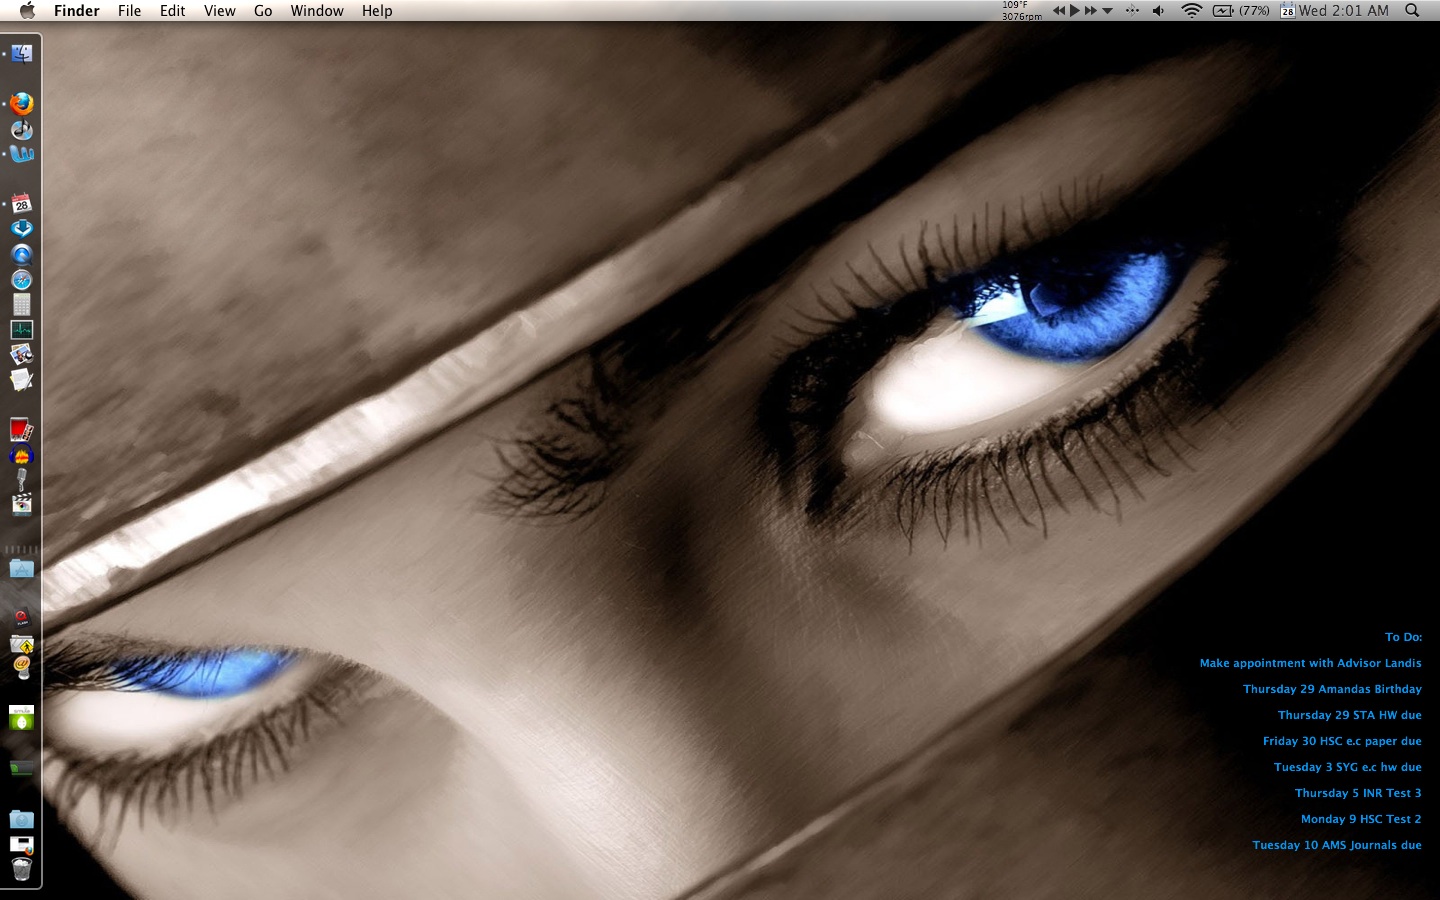Click the 'To Do:' heading text

point(1403,637)
